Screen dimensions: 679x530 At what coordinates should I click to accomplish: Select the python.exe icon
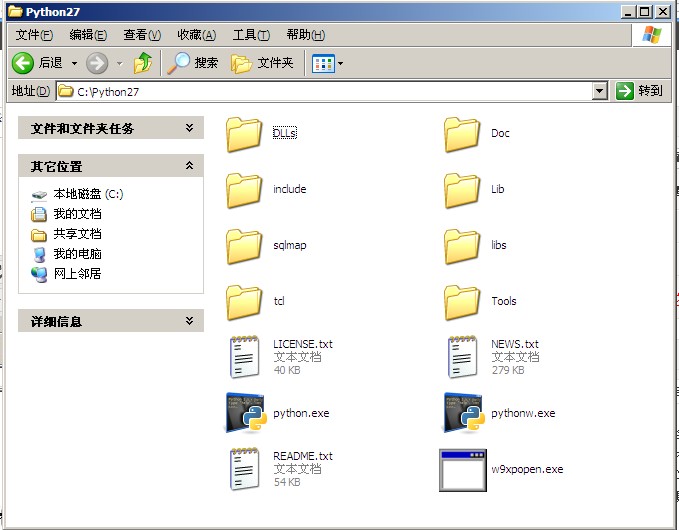click(246, 413)
